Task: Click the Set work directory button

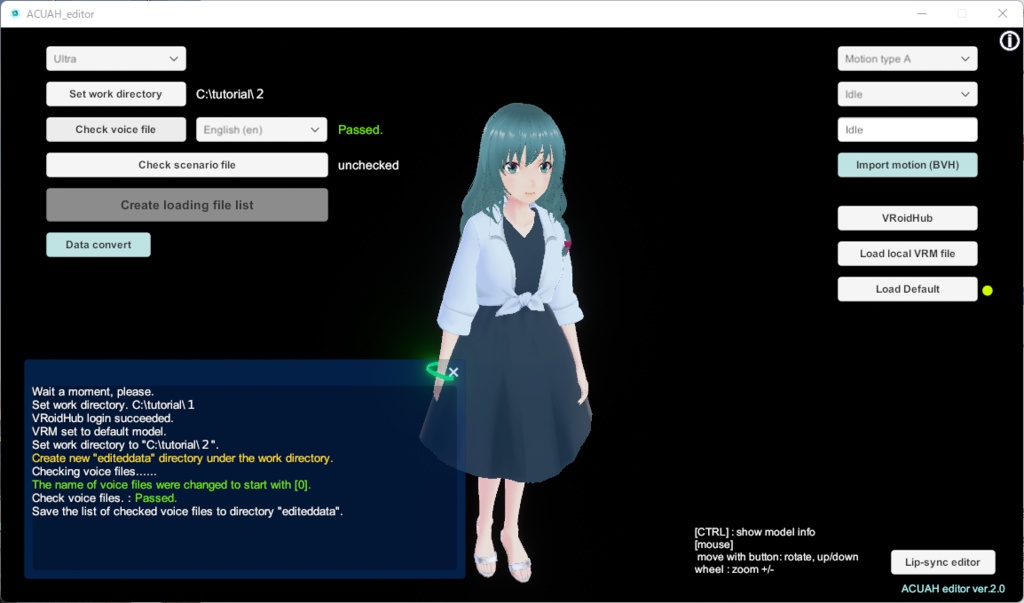Action: (x=115, y=93)
